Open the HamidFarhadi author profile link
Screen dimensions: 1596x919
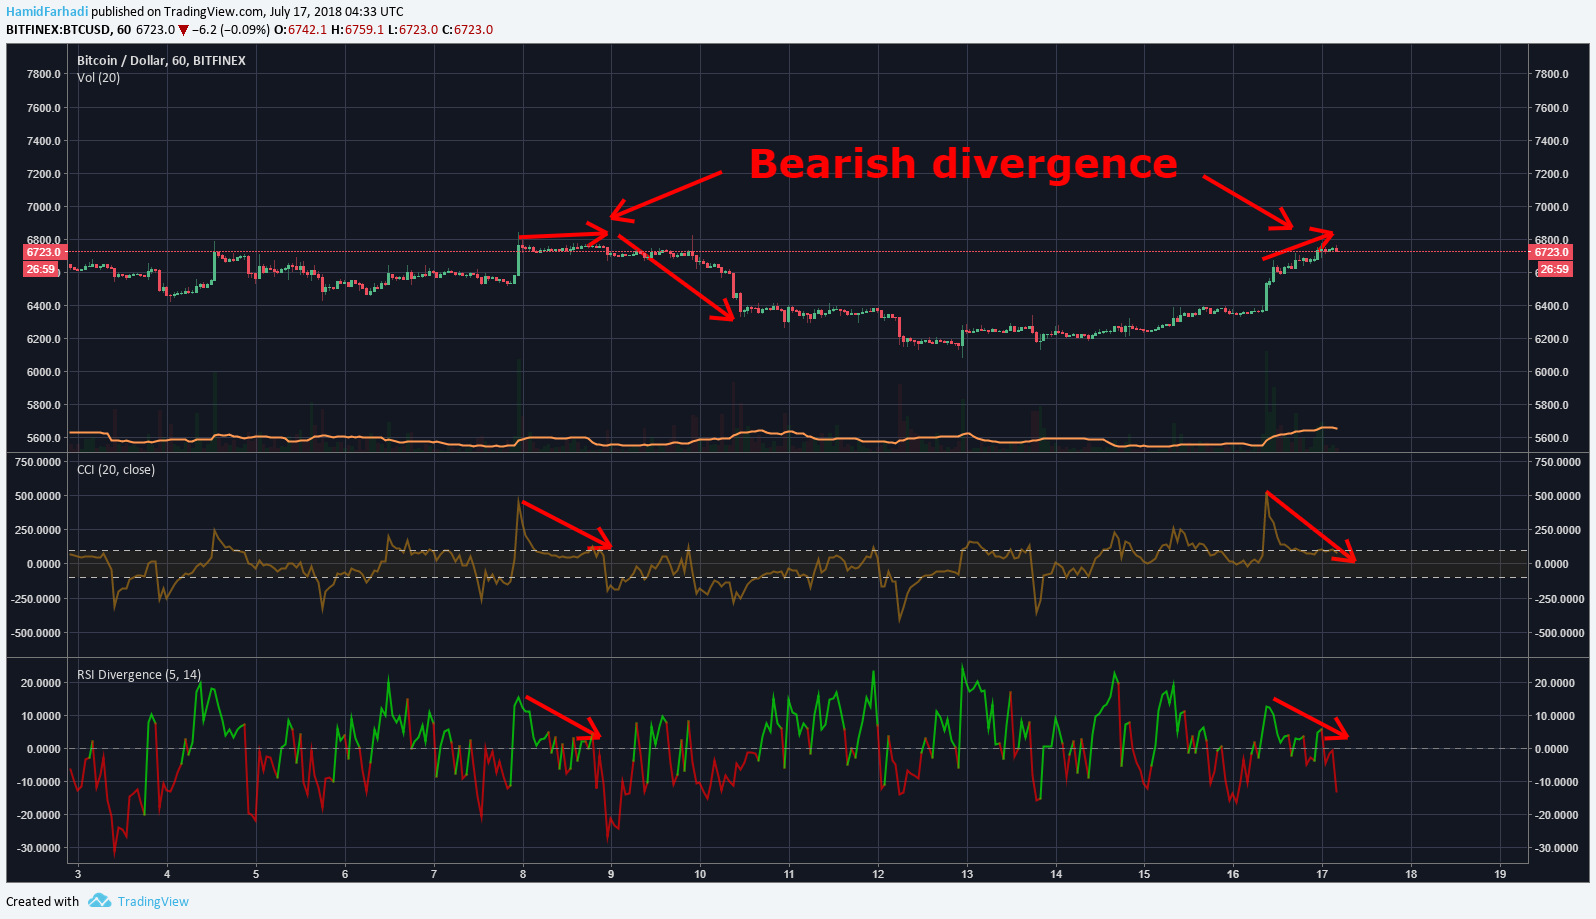tap(47, 12)
